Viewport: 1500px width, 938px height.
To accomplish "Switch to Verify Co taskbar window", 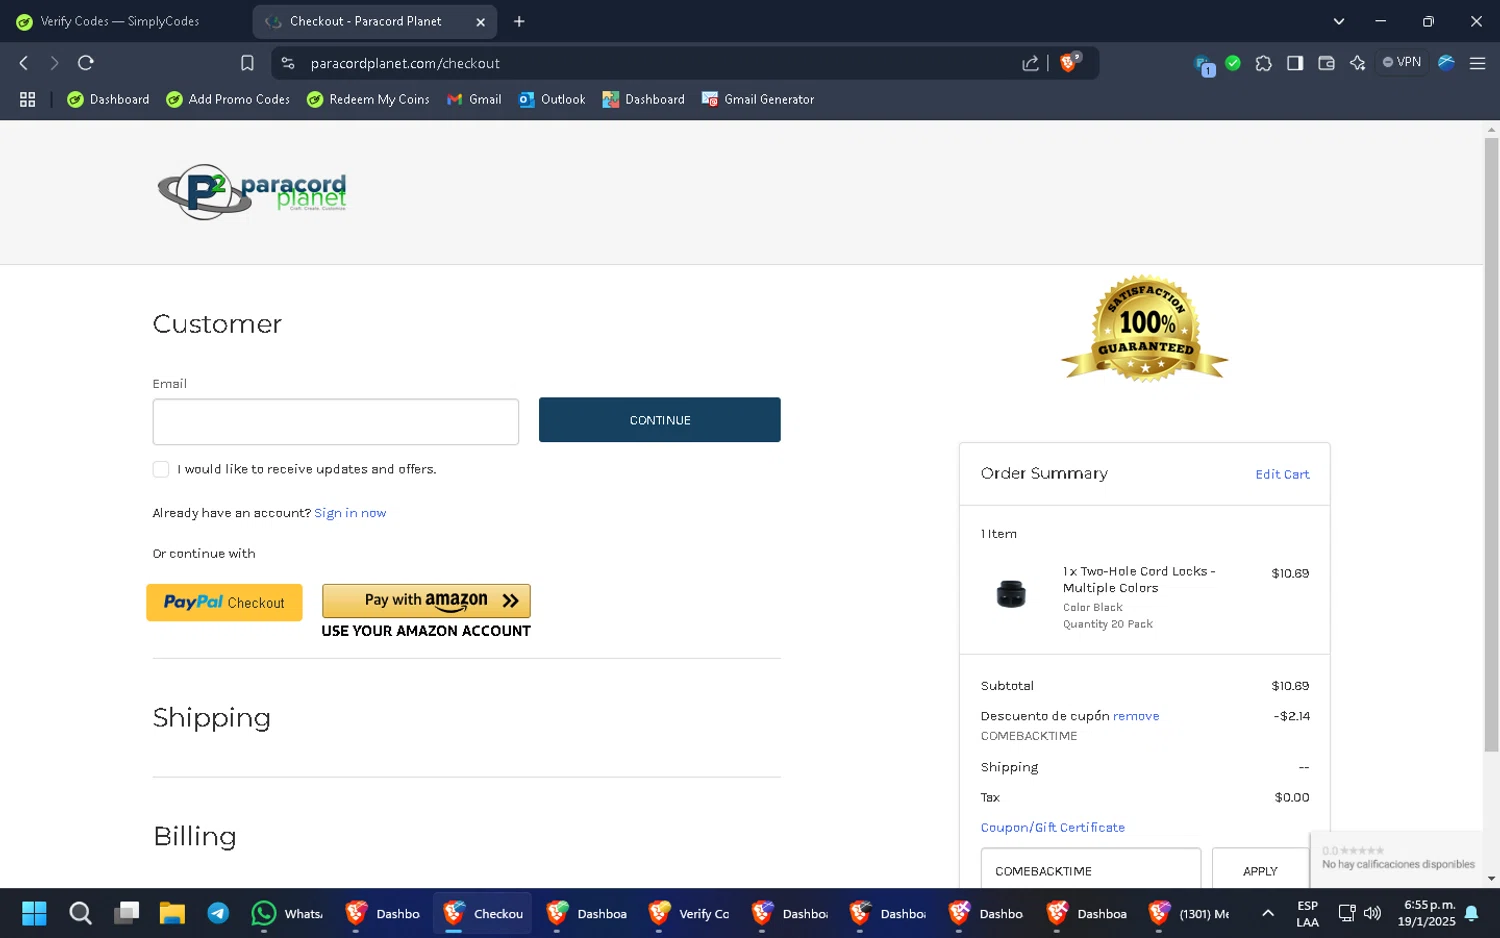I will coord(688,913).
